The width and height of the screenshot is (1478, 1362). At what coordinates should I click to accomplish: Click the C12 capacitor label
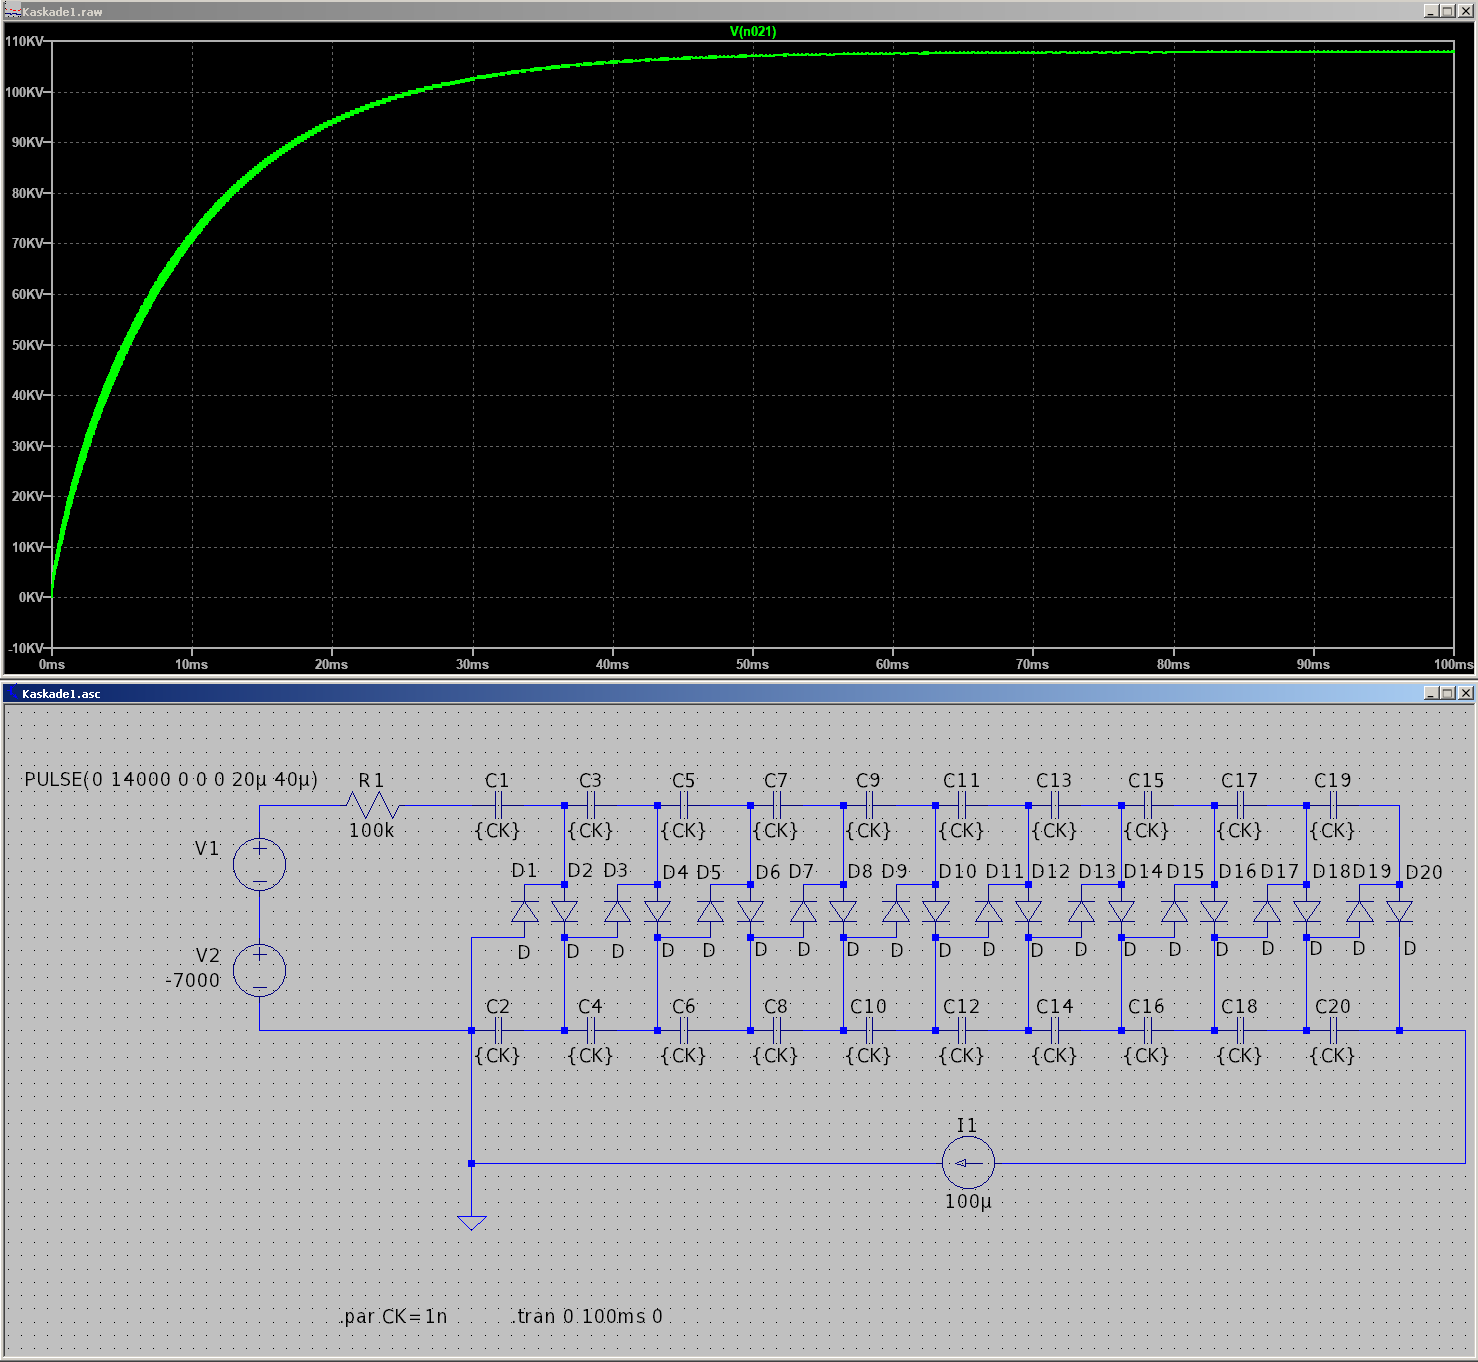click(961, 1006)
